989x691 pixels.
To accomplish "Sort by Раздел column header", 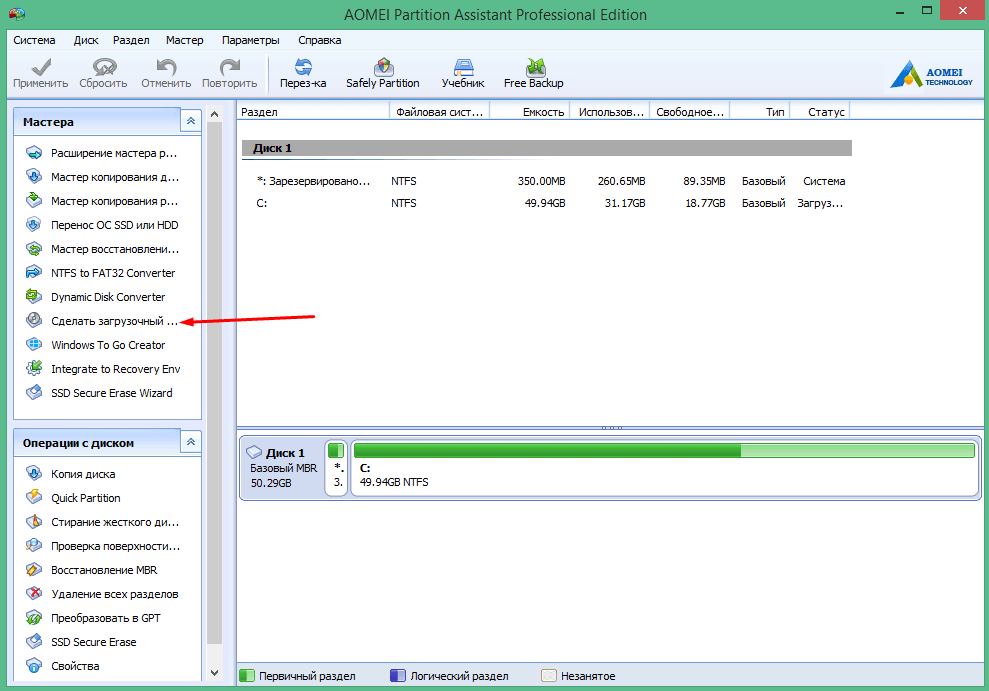I will tap(313, 112).
